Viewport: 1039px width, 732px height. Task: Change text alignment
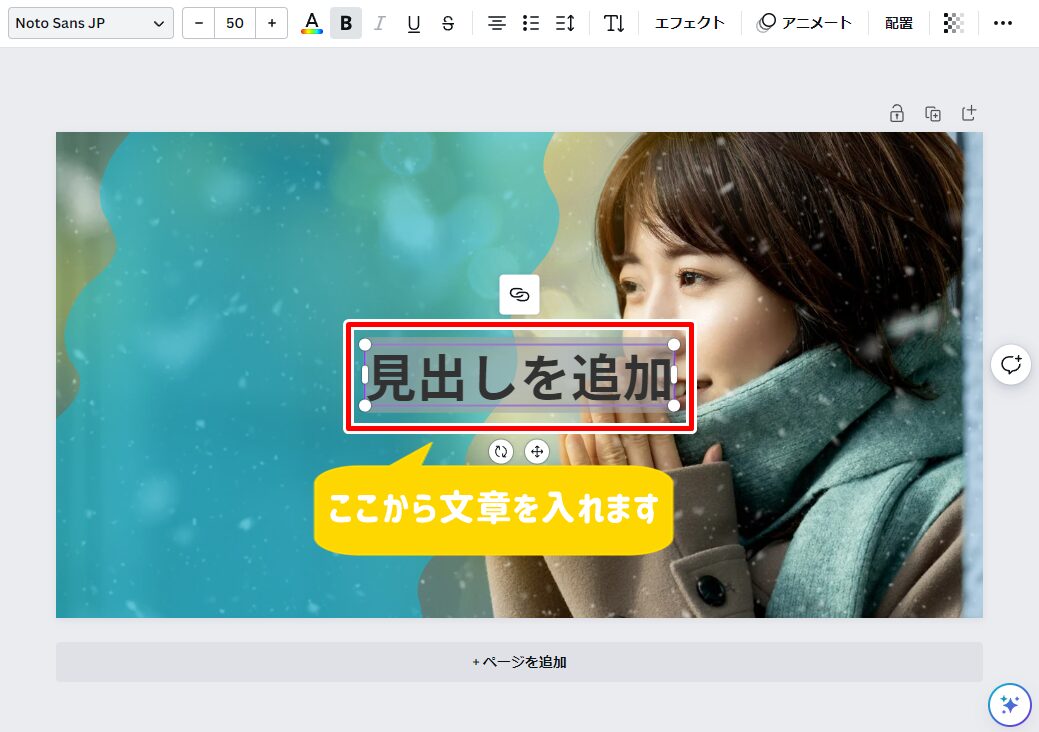click(496, 23)
